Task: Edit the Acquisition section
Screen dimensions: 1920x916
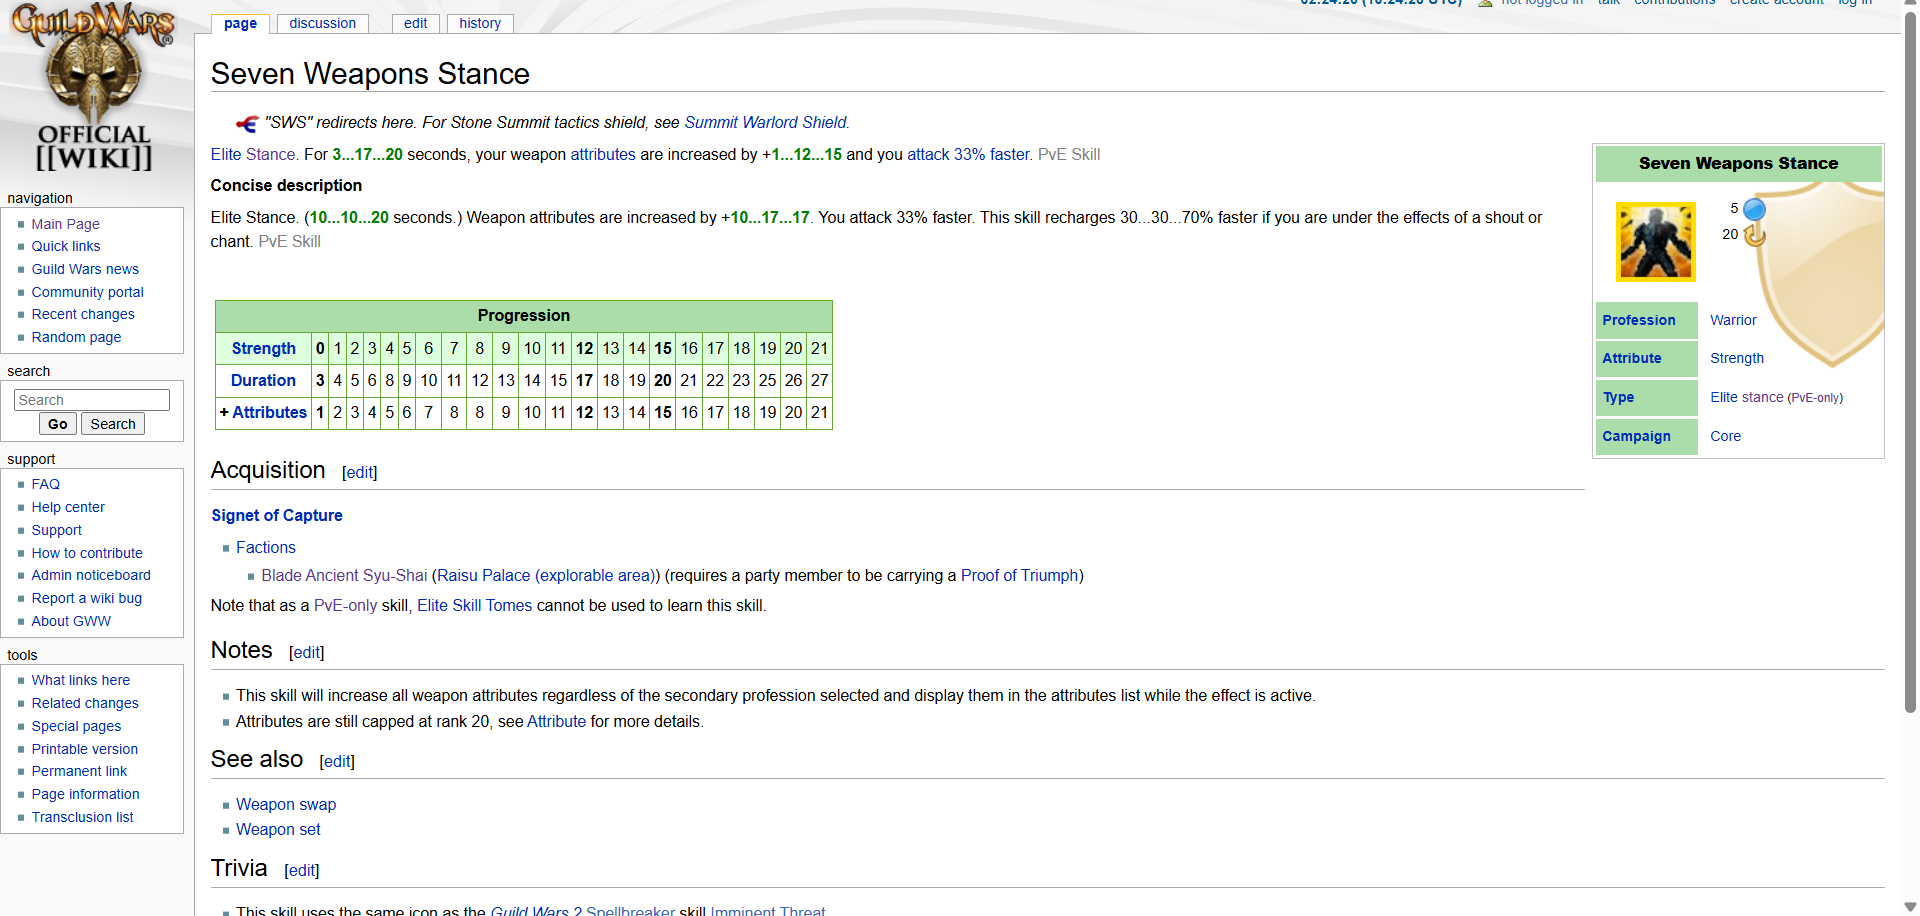Action: click(x=360, y=472)
